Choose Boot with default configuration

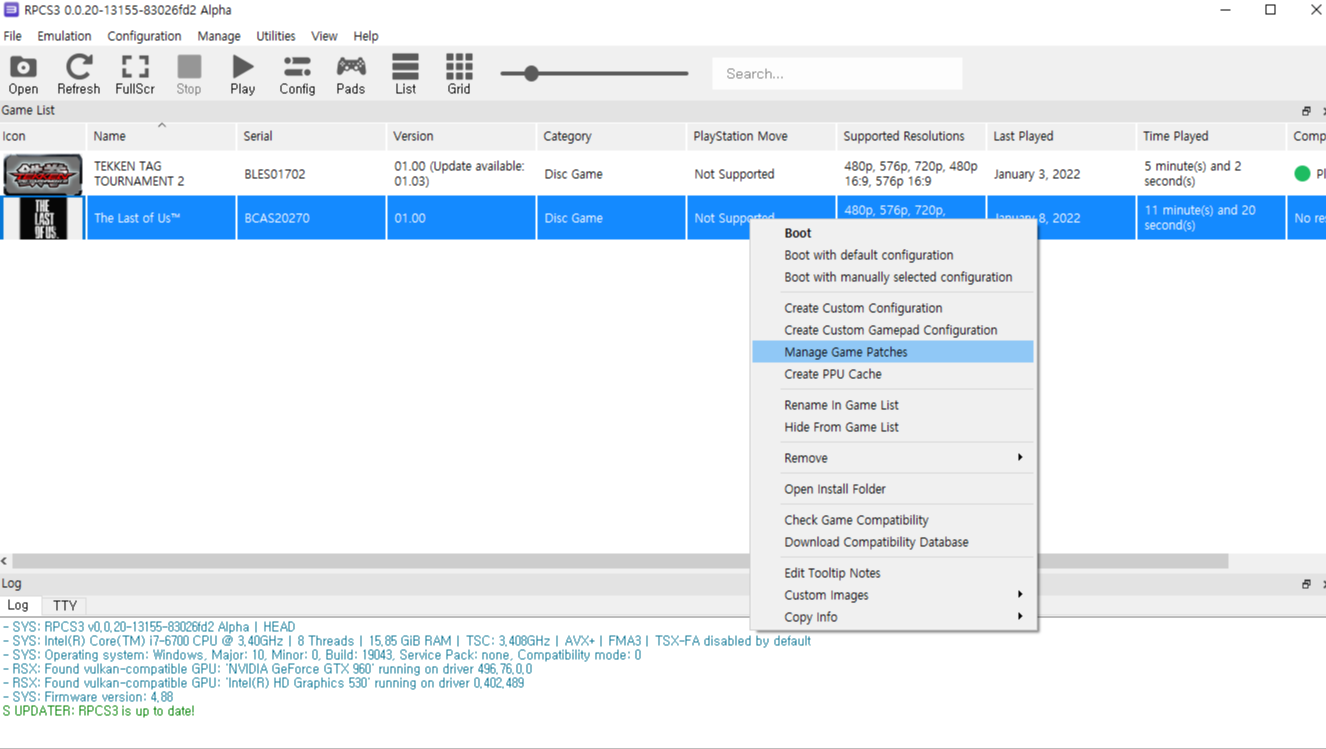tap(893, 255)
